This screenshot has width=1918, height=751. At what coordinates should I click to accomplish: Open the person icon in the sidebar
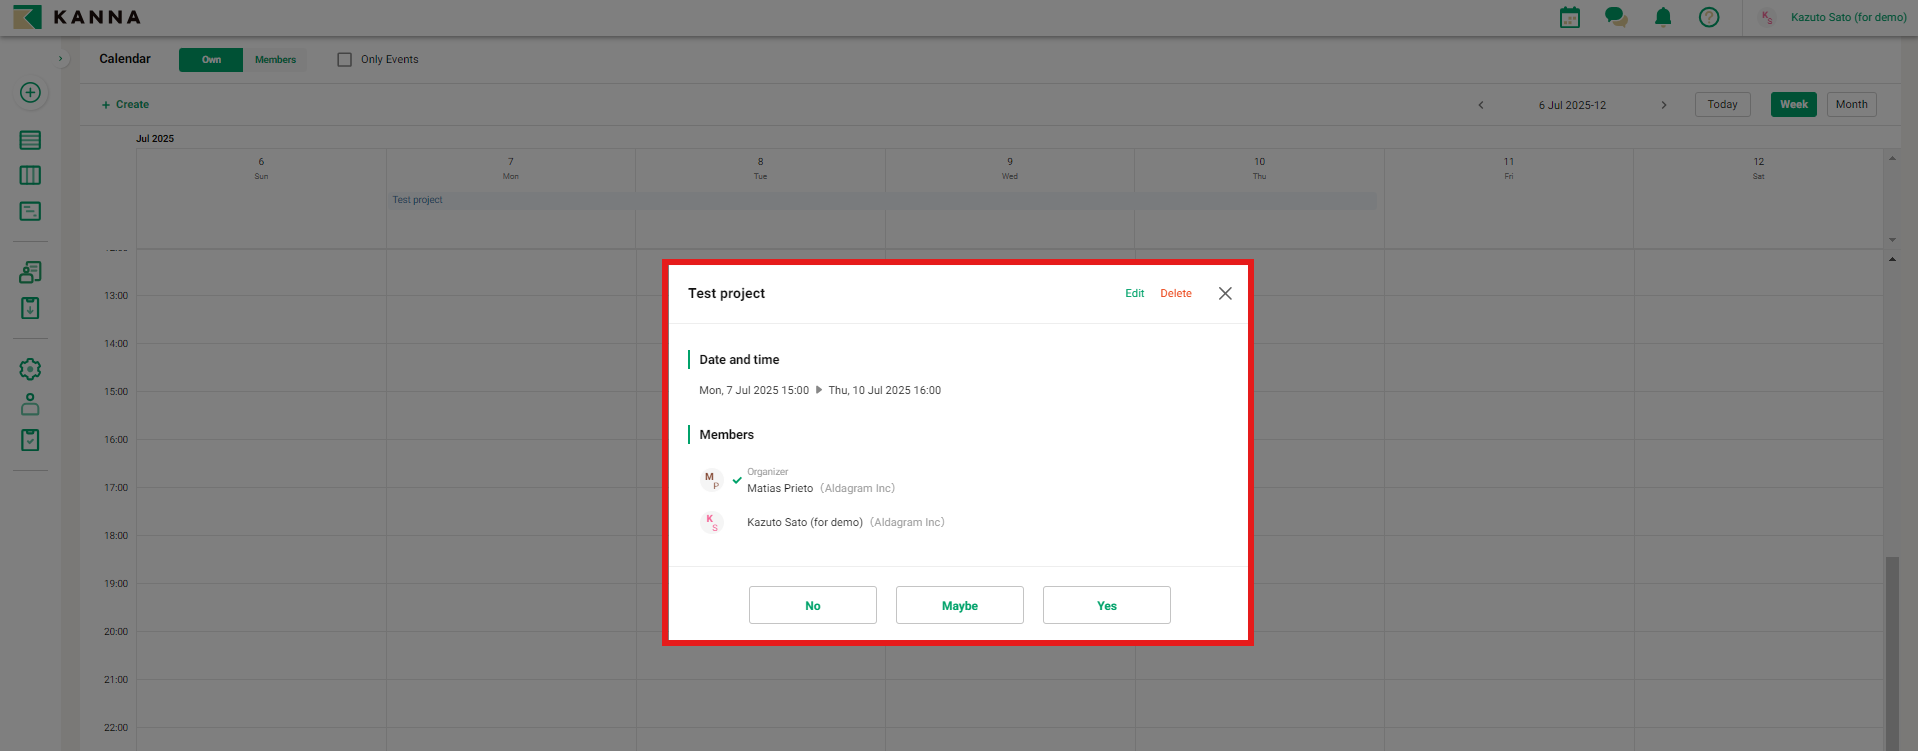click(30, 404)
